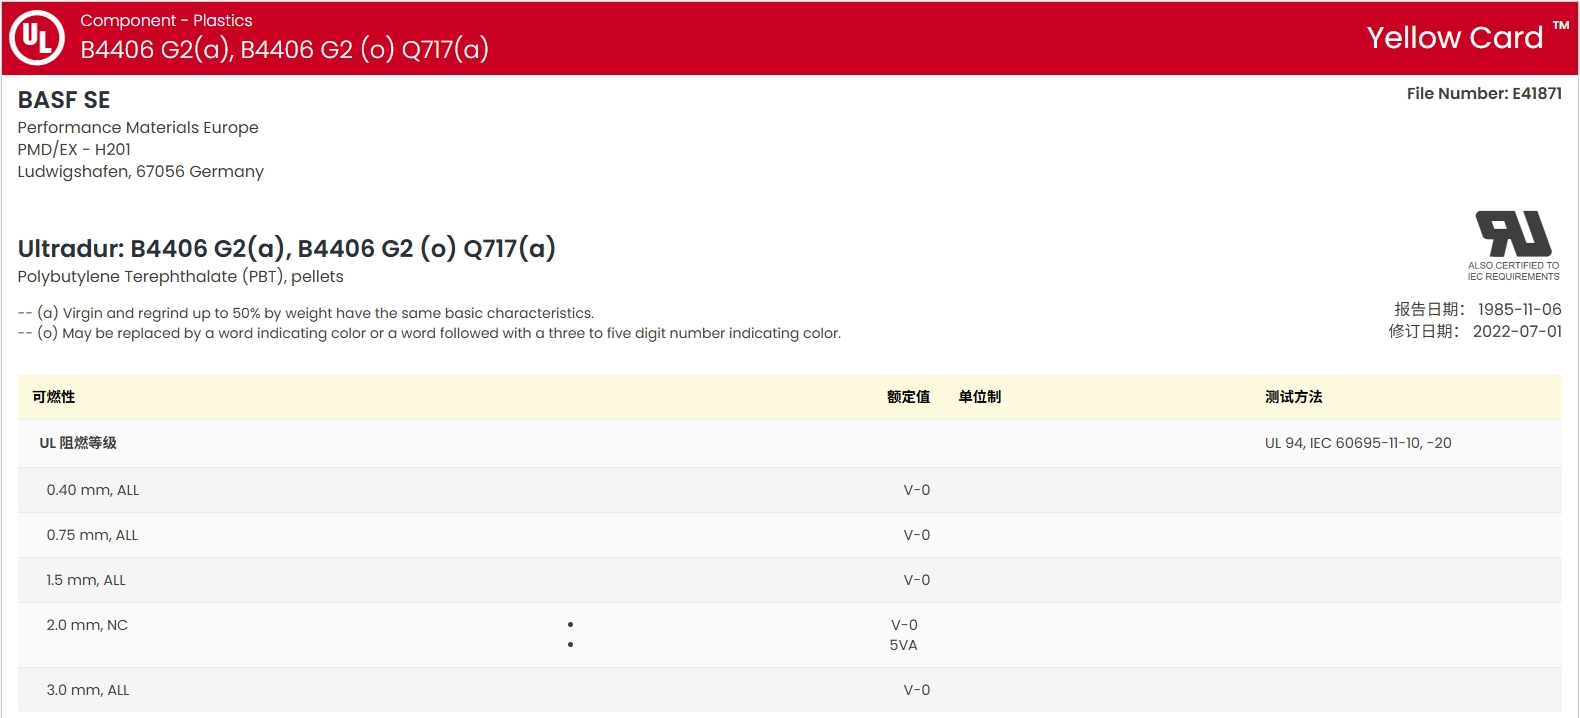Click the V-0 value for 2.0 mm NC
This screenshot has height=718, width=1580.
(x=904, y=625)
